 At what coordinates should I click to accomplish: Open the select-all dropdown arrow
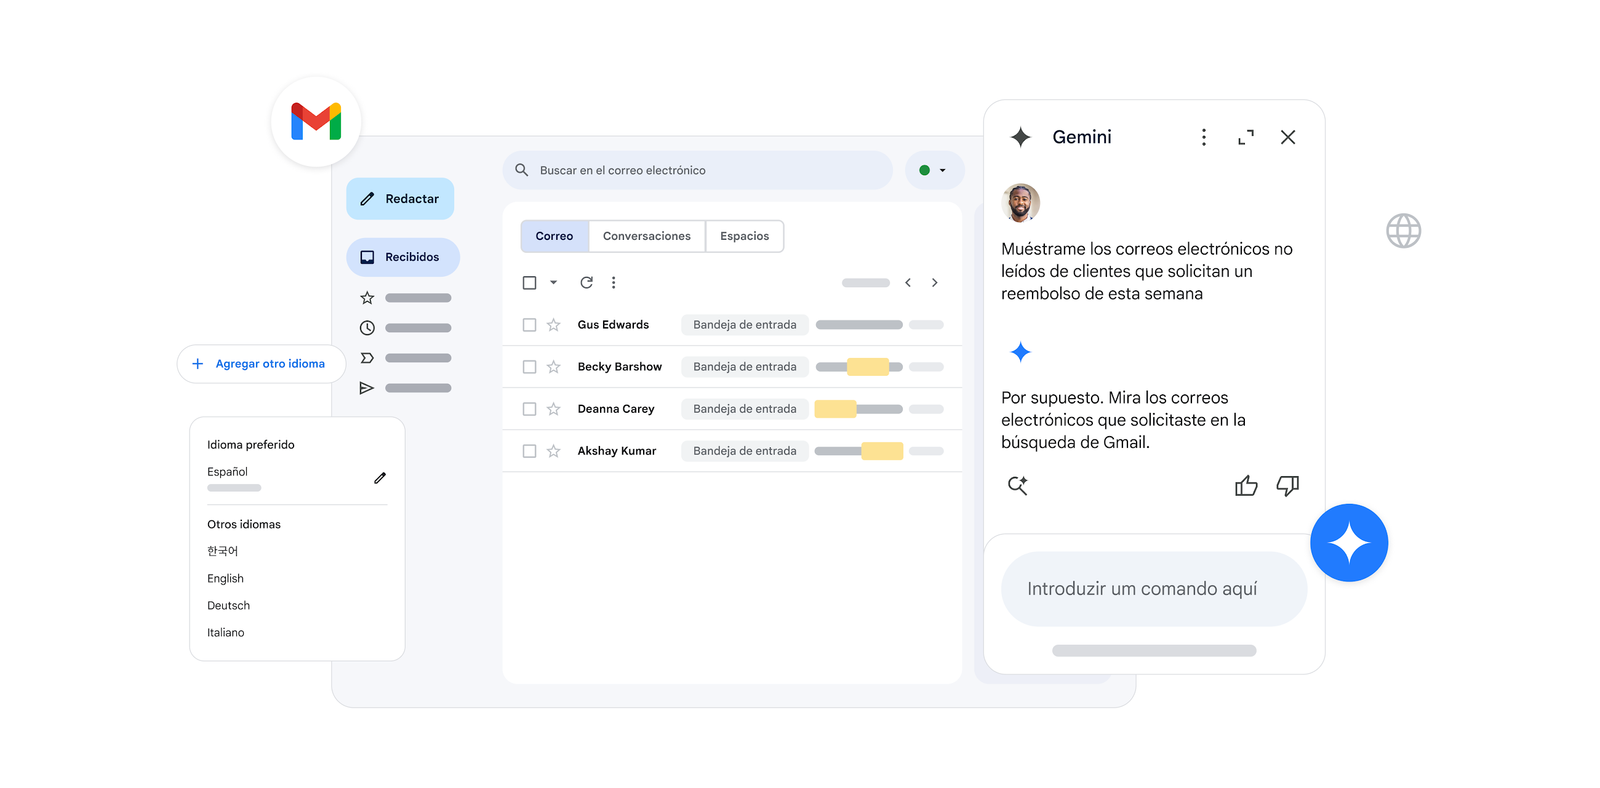[553, 283]
